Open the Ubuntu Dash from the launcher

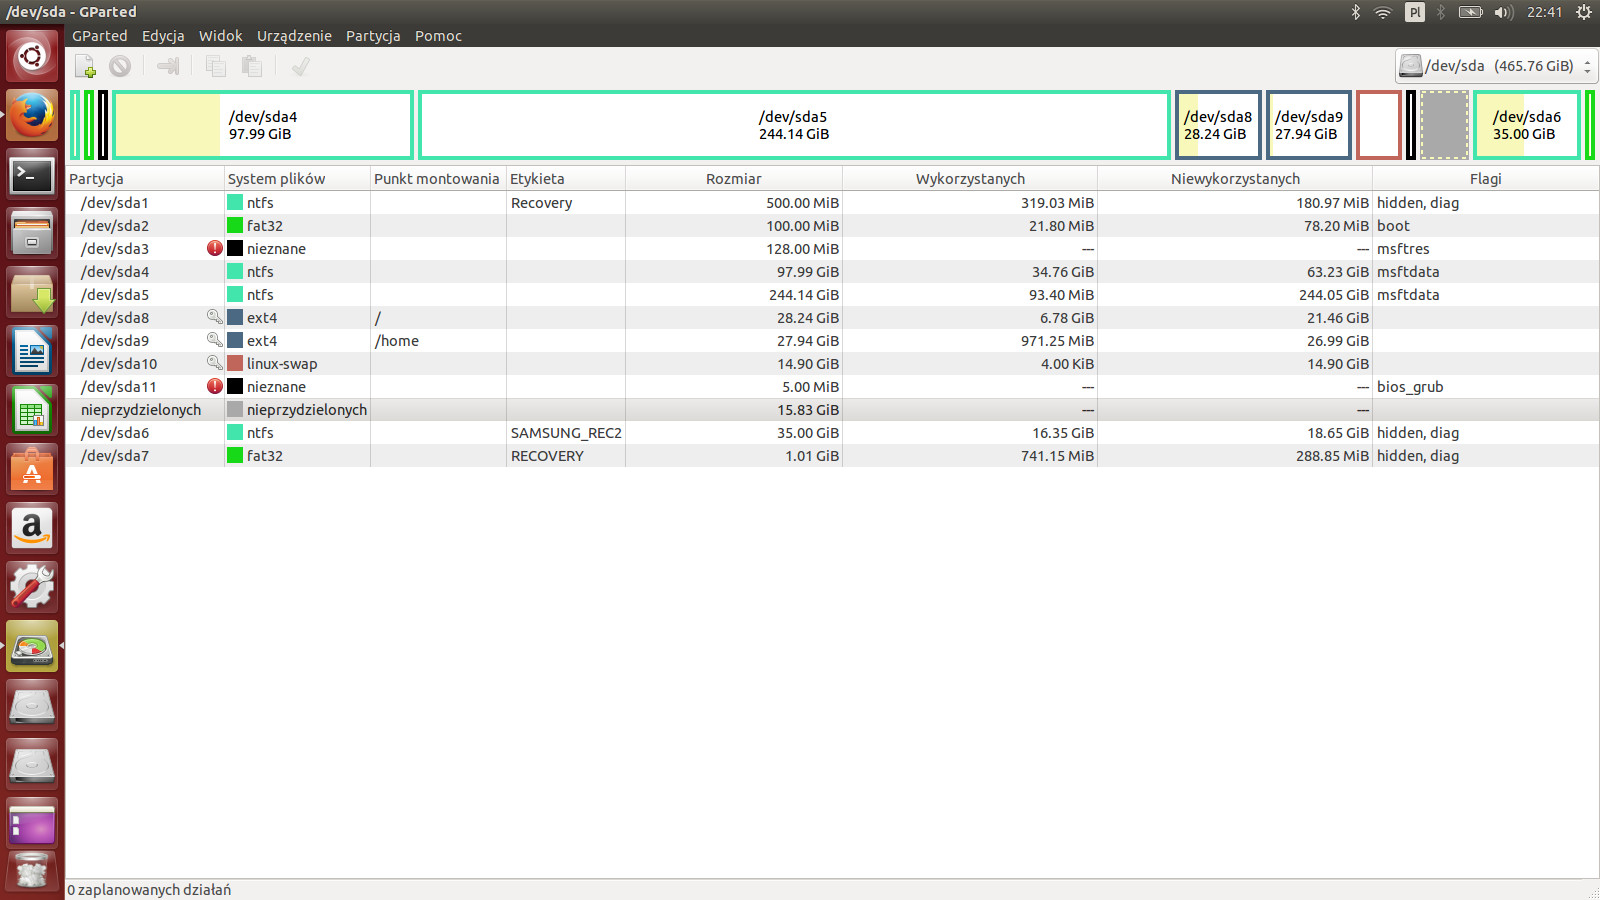point(32,56)
